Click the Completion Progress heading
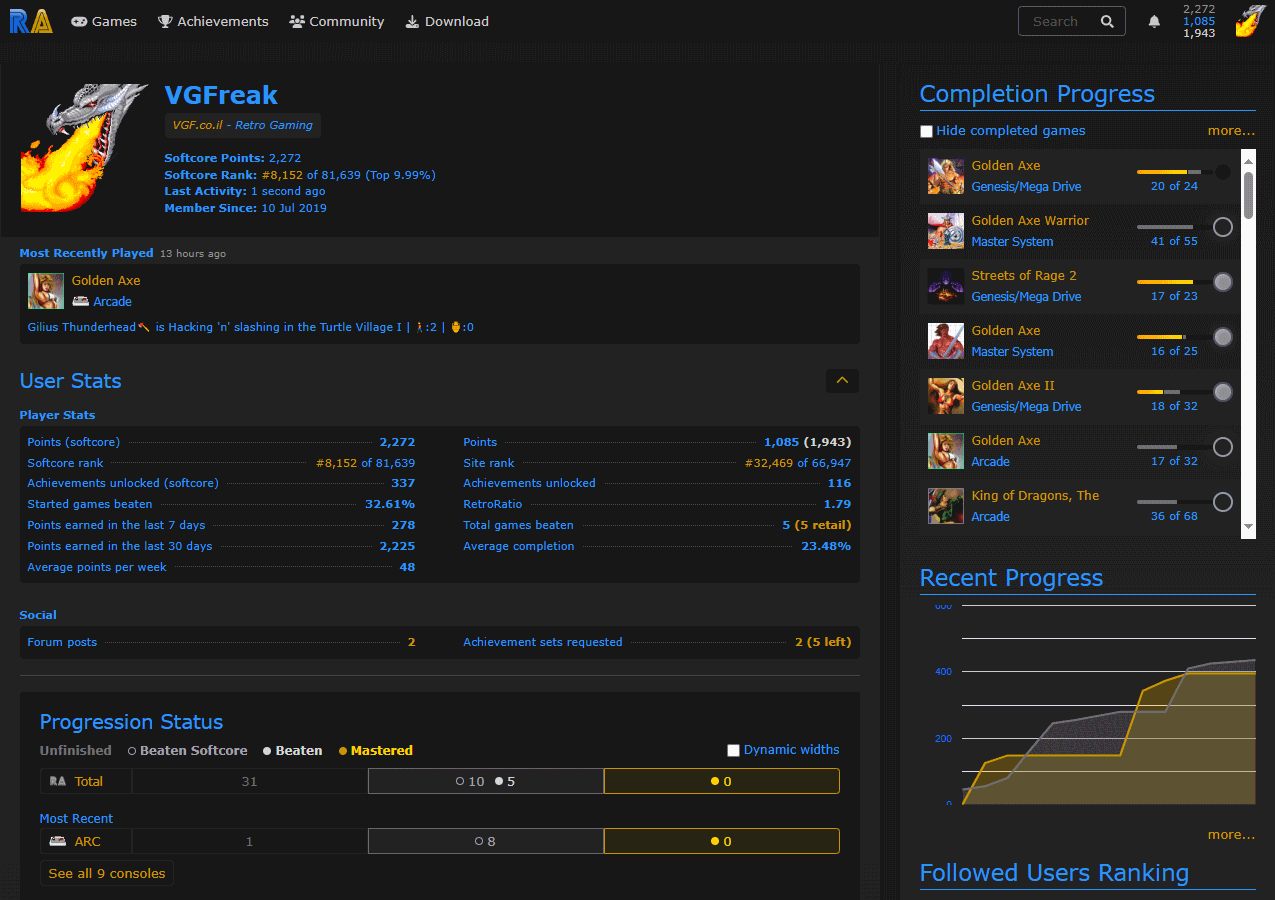This screenshot has height=900, width=1275. (1037, 94)
